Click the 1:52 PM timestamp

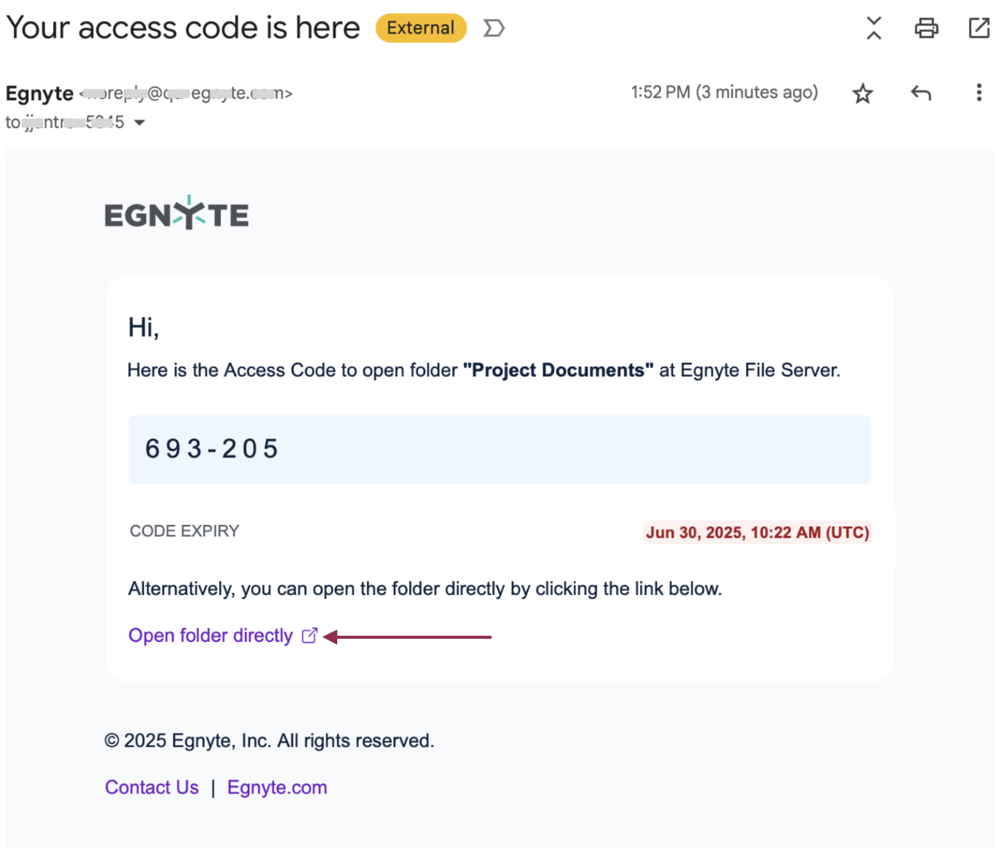[x=724, y=92]
